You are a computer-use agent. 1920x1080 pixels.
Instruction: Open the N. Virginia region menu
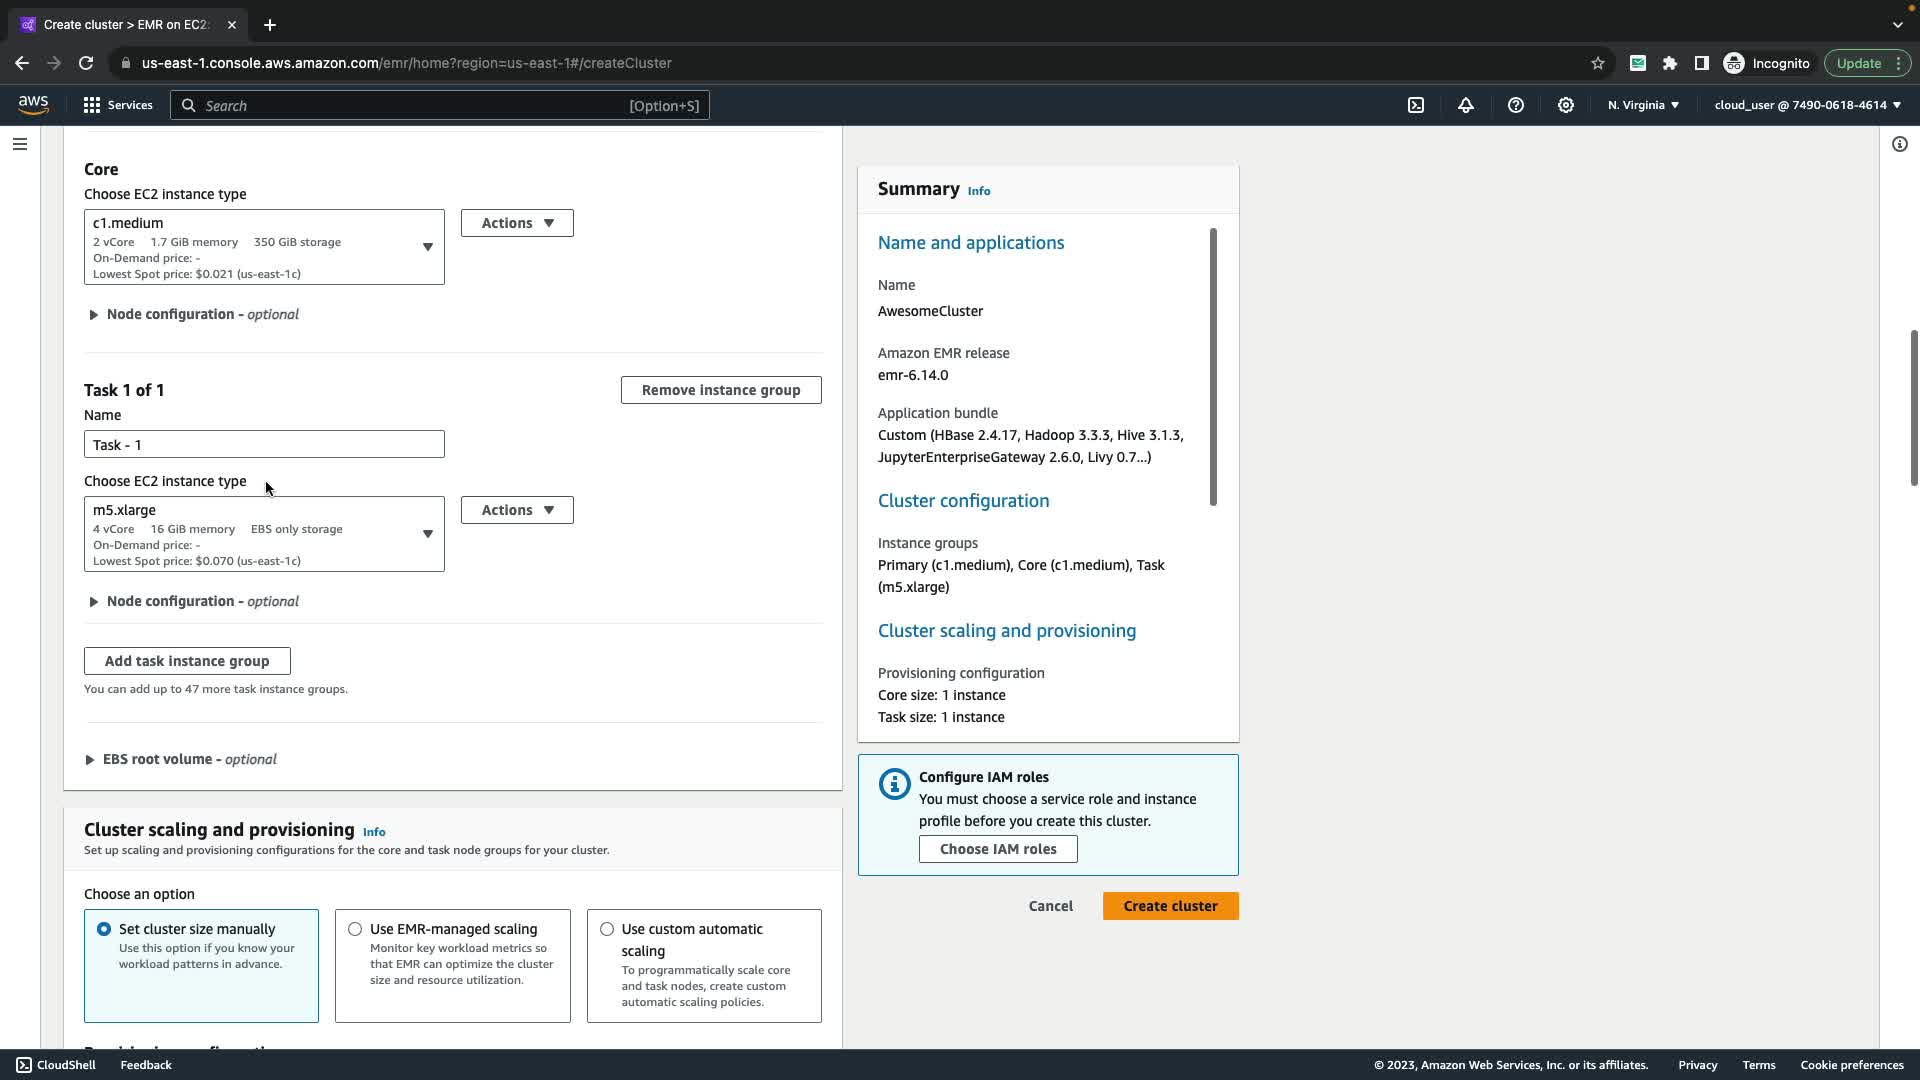pyautogui.click(x=1643, y=105)
